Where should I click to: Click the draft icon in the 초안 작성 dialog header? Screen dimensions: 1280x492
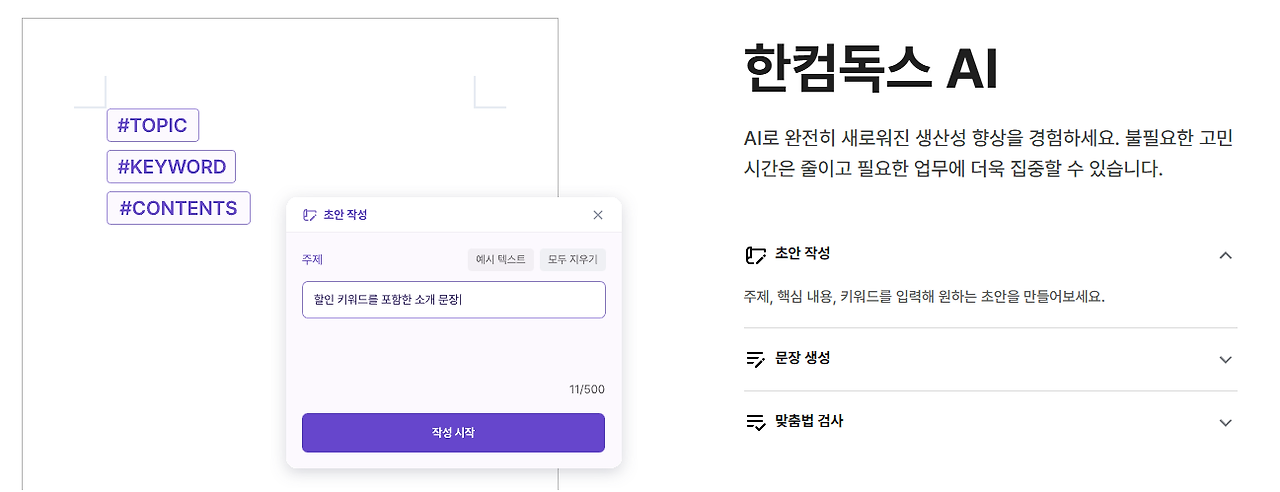[309, 215]
